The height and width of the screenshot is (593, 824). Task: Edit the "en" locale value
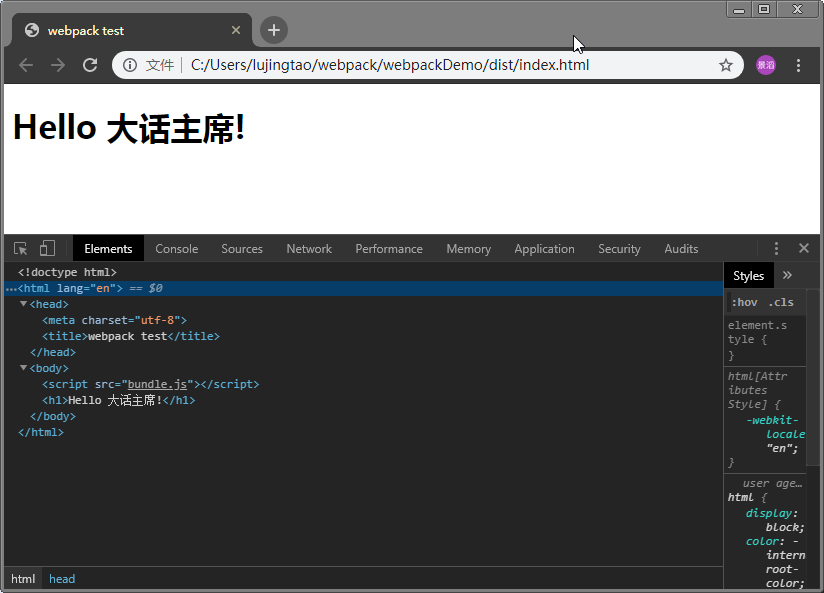point(779,448)
